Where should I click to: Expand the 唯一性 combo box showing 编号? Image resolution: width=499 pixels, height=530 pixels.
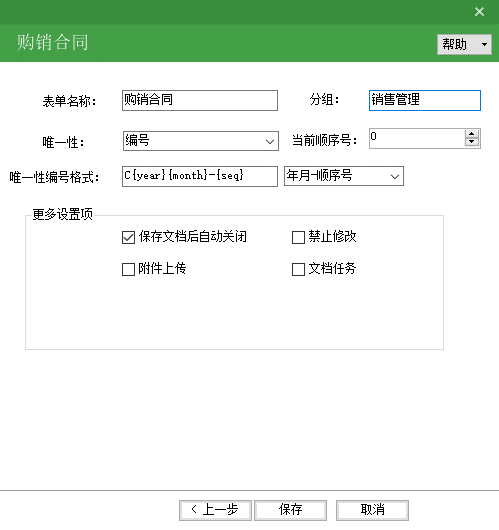(x=201, y=141)
